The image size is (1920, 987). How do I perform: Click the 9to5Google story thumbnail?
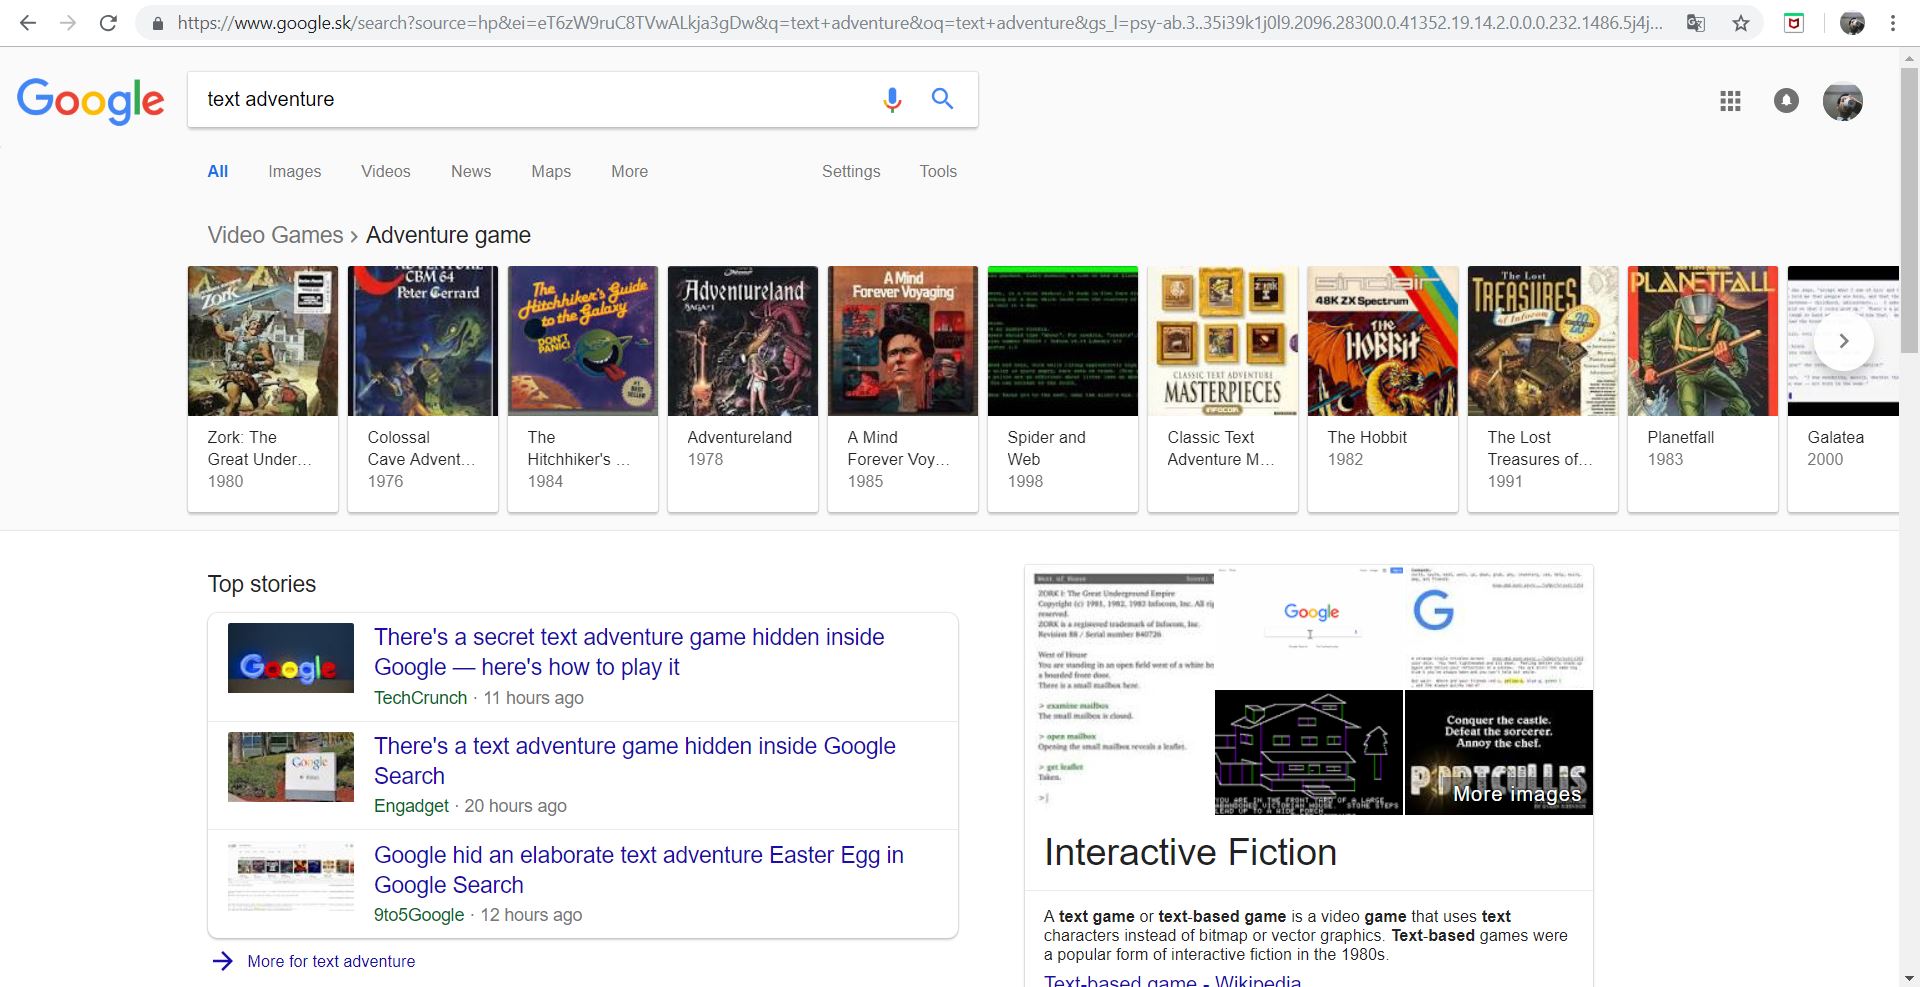pyautogui.click(x=291, y=876)
